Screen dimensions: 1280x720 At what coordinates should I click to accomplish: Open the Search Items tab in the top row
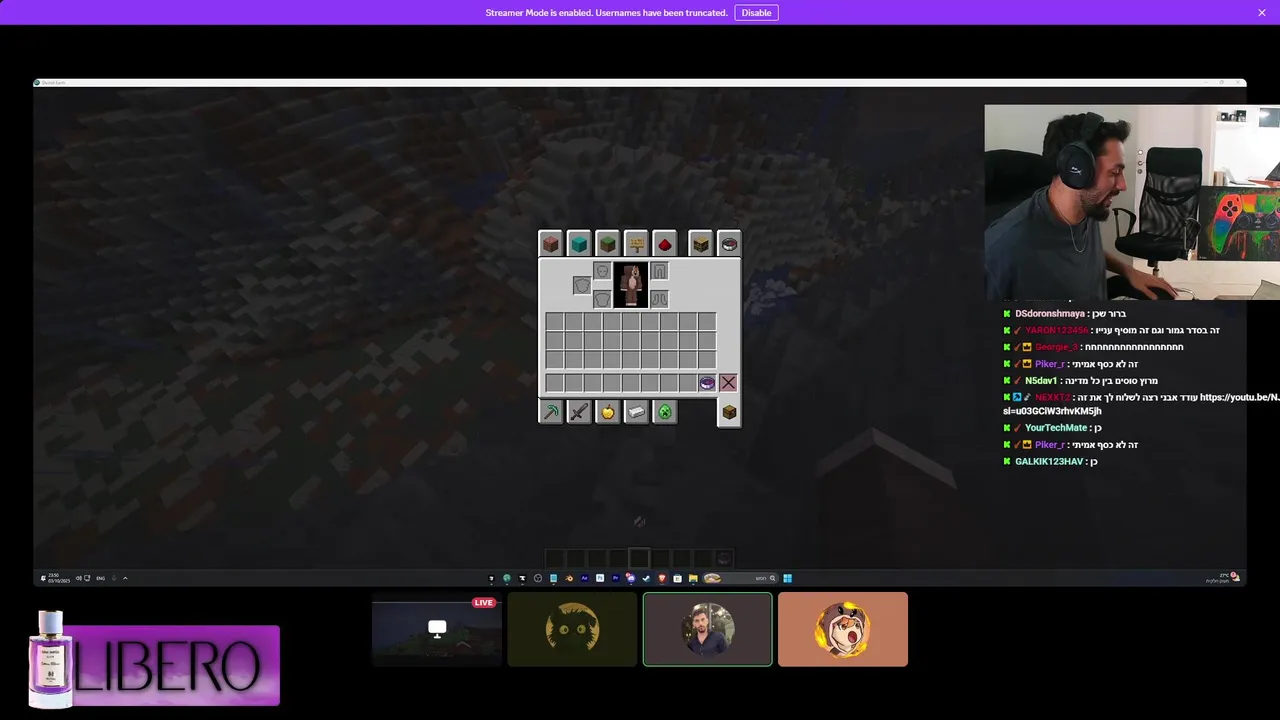[729, 244]
